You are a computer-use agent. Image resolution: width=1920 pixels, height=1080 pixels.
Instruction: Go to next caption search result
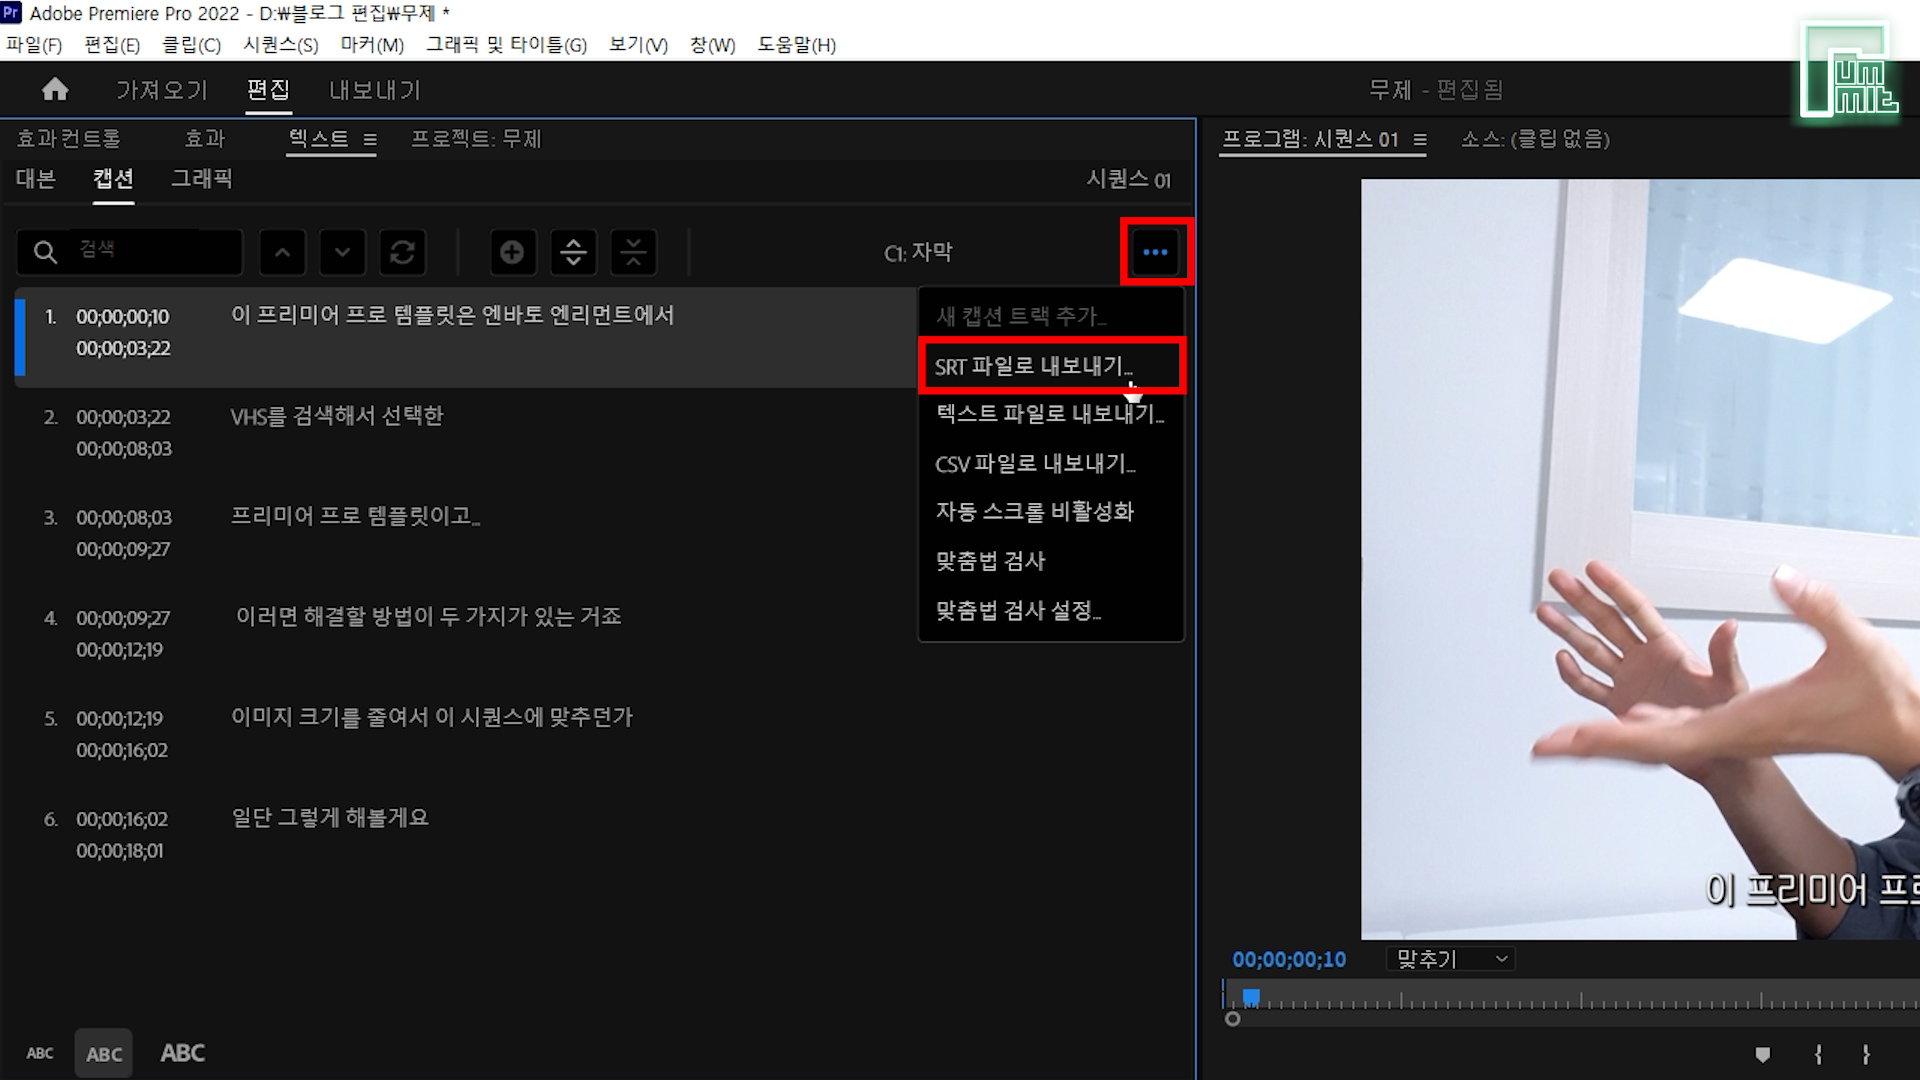pos(342,252)
